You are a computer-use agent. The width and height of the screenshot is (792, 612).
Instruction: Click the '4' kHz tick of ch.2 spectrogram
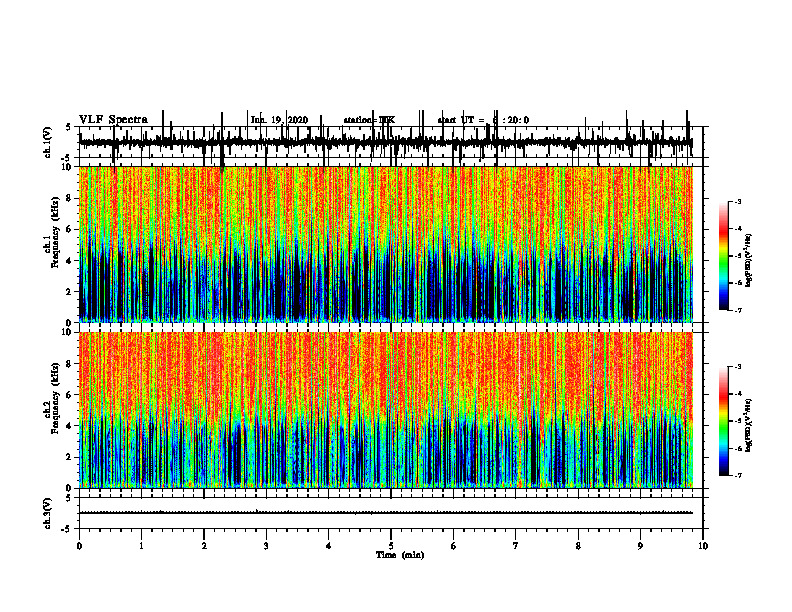[x=70, y=426]
